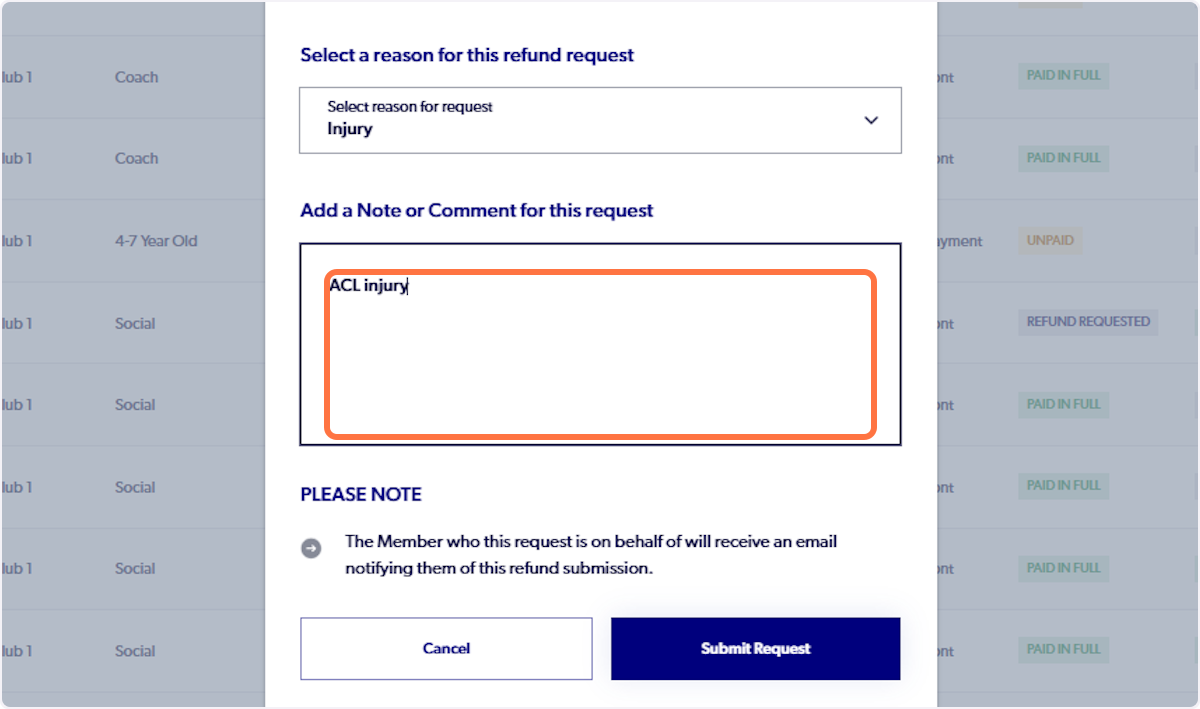Click the REFUND REQUESTED status badge
This screenshot has height=709, width=1200.
point(1087,321)
